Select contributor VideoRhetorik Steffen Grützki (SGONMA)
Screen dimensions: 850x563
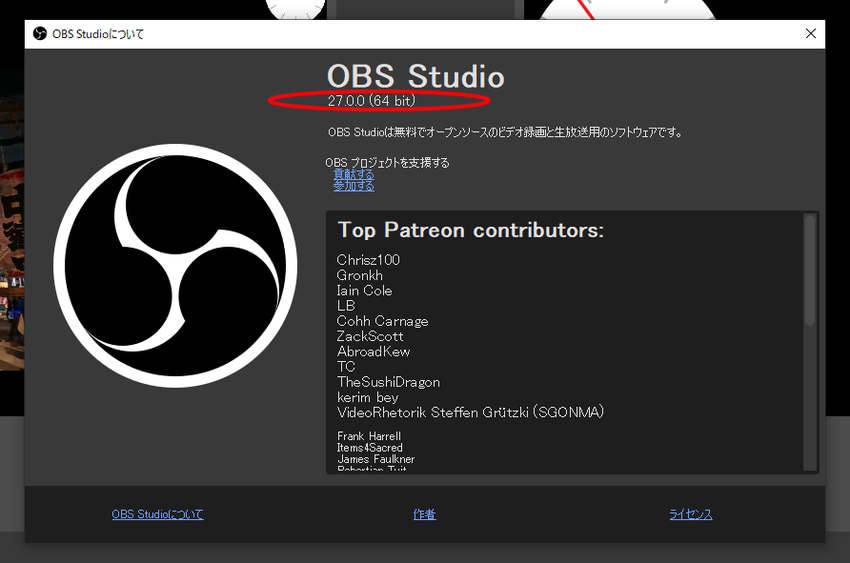(x=471, y=412)
